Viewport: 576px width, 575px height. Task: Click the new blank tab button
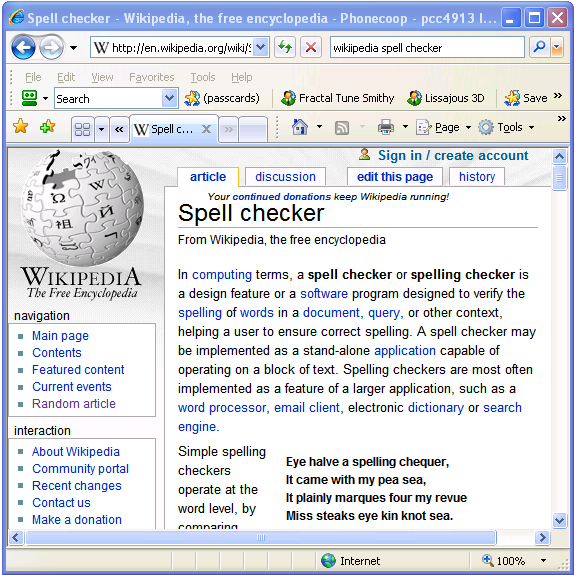[x=252, y=129]
